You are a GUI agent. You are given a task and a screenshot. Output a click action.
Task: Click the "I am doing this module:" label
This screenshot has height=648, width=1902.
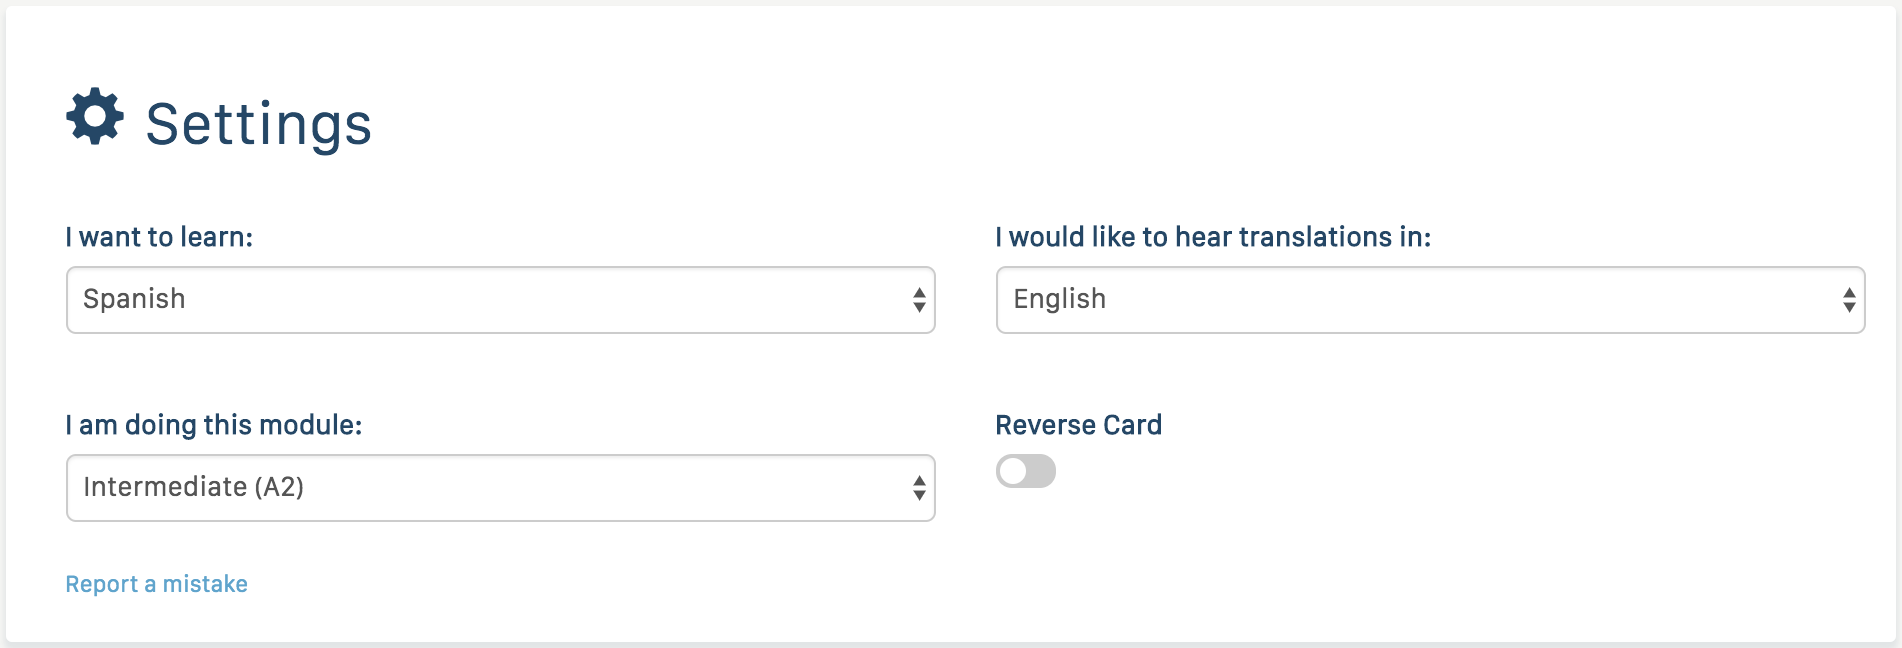[x=214, y=425]
